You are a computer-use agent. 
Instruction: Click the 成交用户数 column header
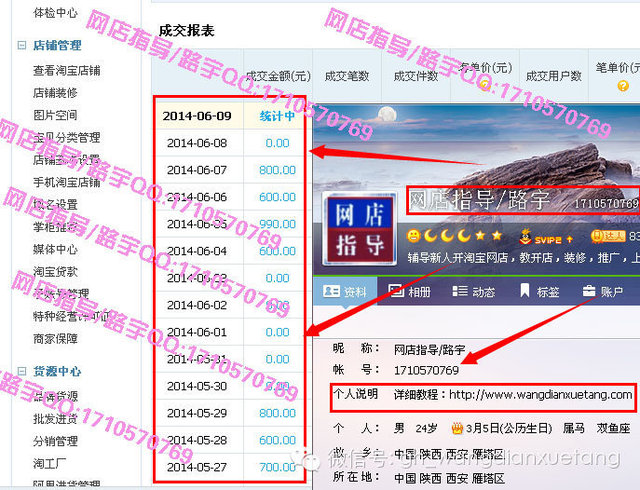coord(553,76)
